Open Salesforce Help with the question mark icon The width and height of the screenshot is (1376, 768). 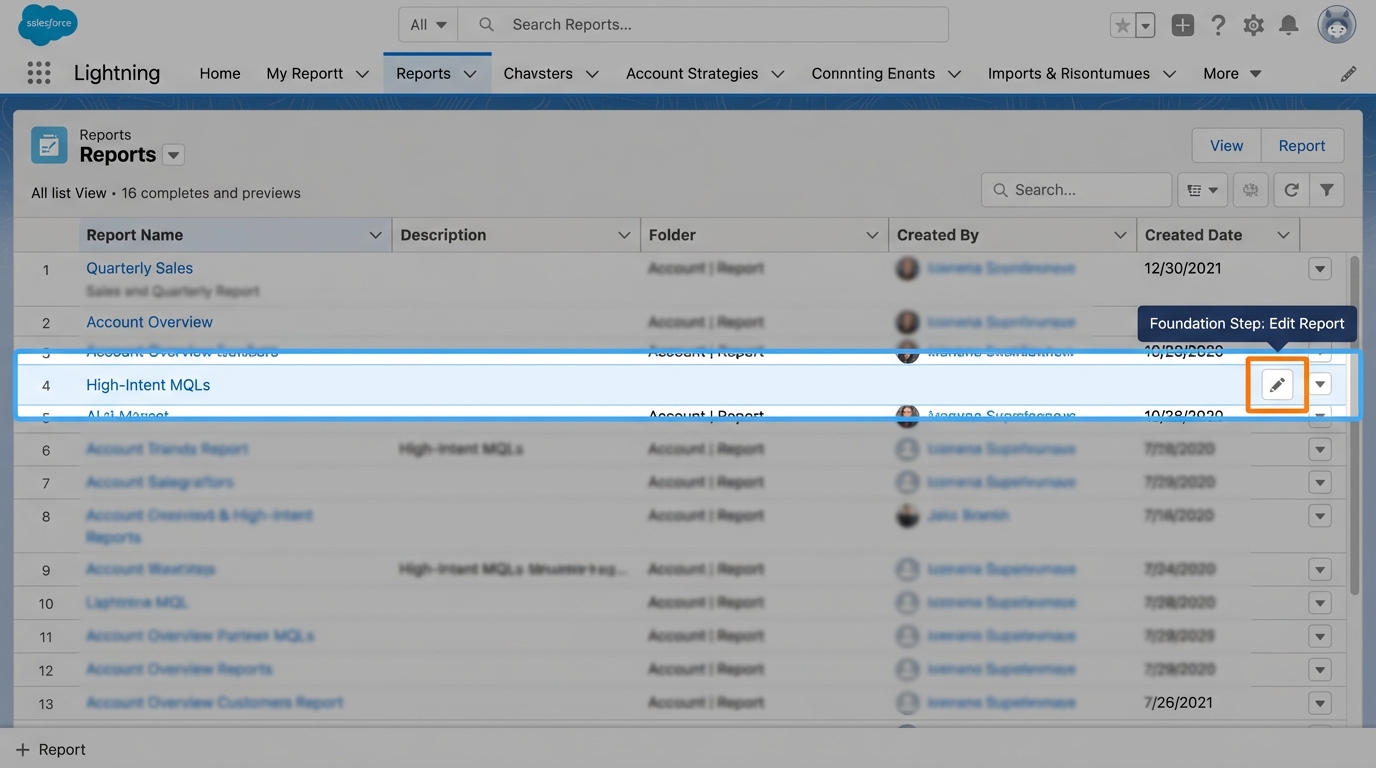click(x=1218, y=24)
